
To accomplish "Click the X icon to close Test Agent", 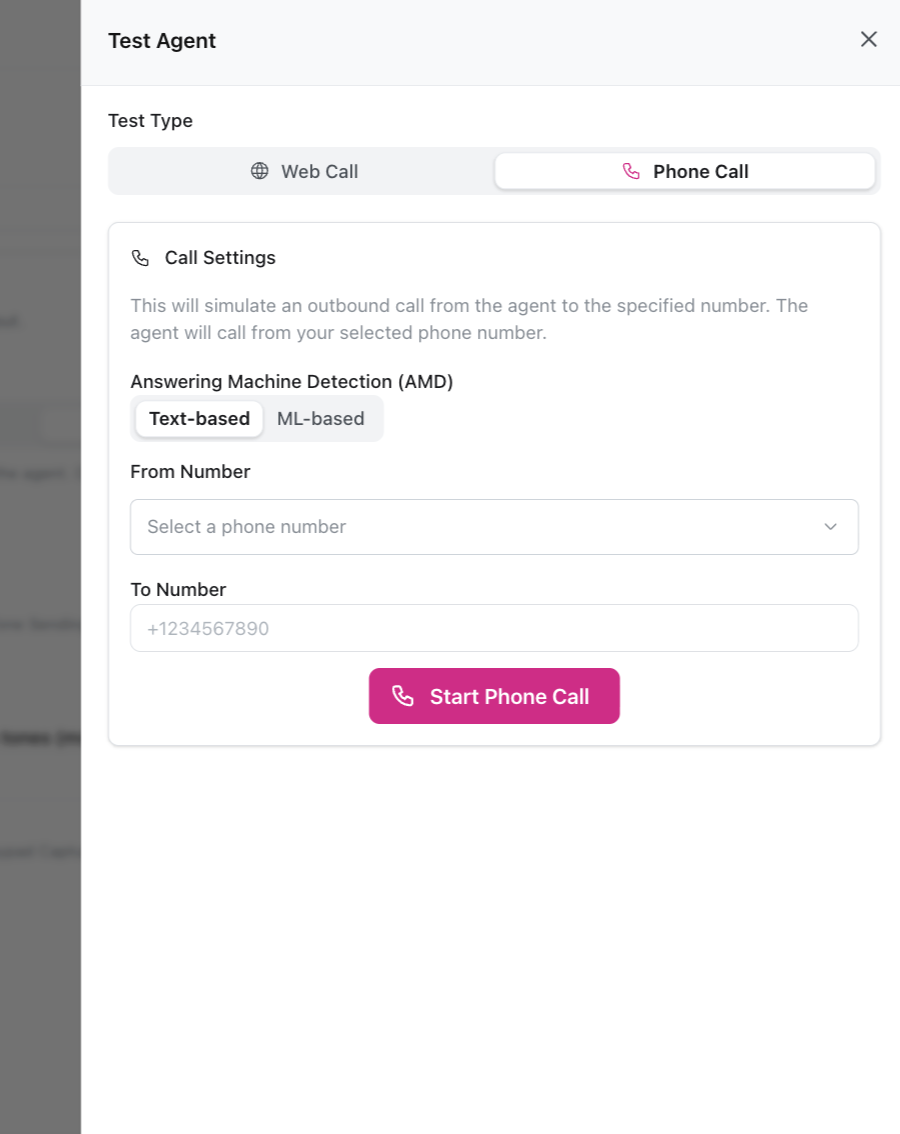I will pyautogui.click(x=868, y=39).
